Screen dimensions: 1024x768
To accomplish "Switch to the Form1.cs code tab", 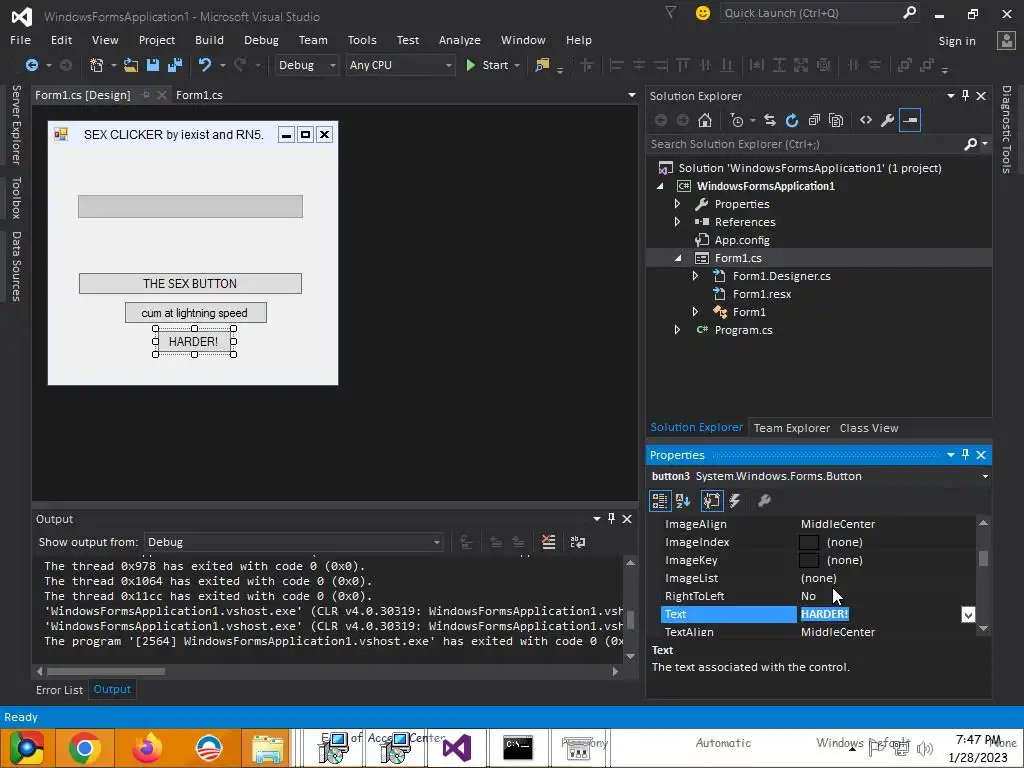I will pos(199,95).
